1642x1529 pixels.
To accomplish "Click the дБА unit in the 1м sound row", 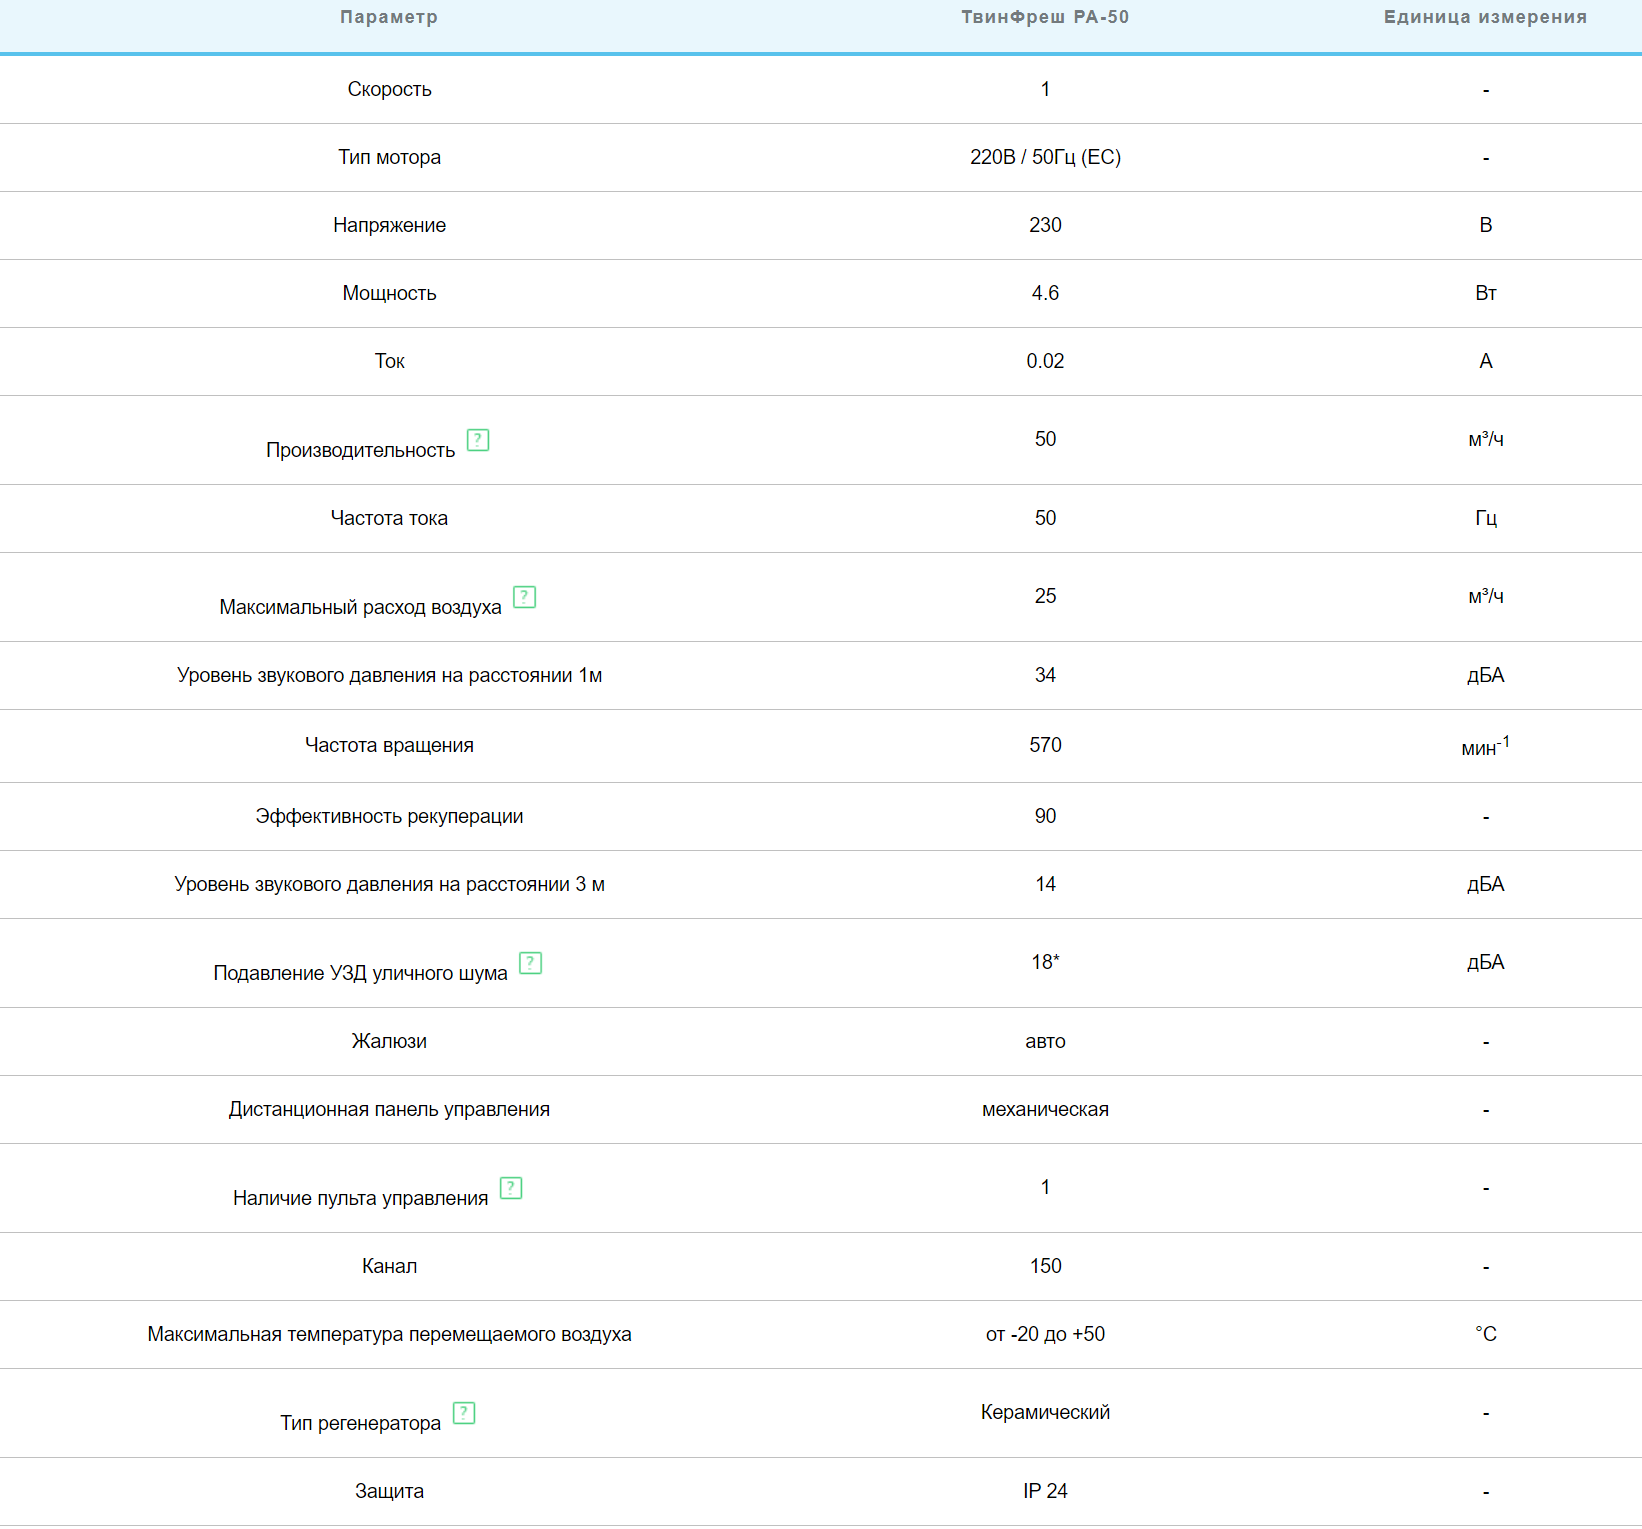I will point(1486,675).
